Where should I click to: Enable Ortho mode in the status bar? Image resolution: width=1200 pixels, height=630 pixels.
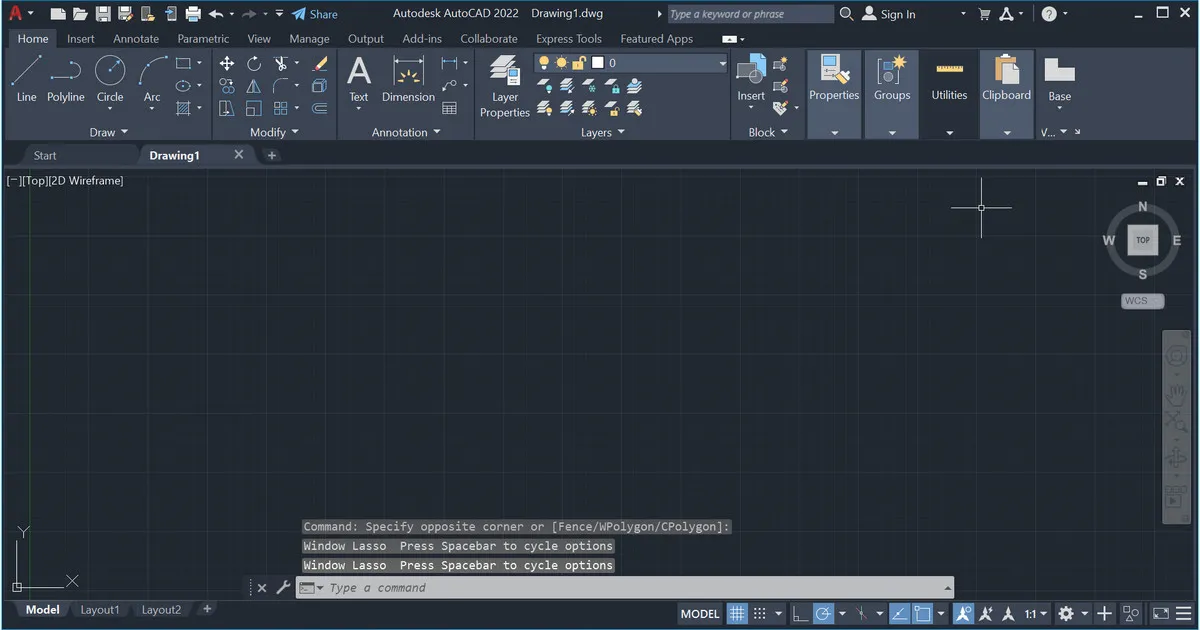coord(800,613)
